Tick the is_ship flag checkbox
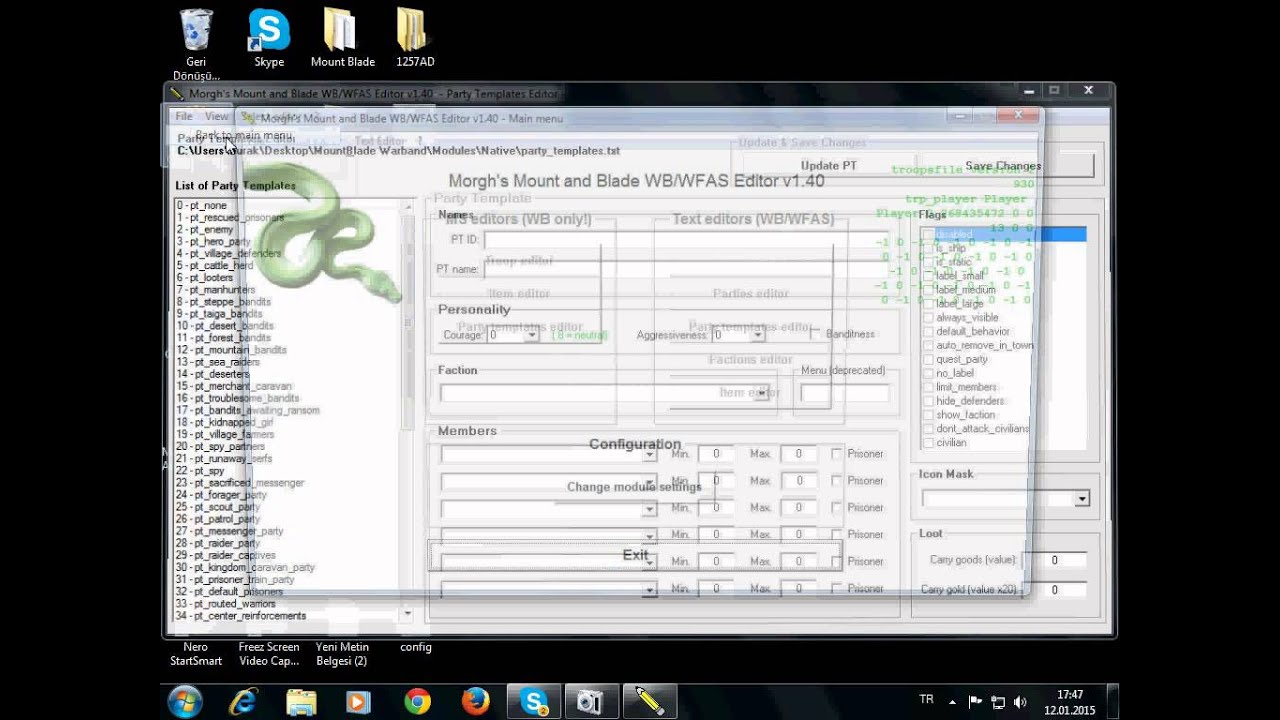Image resolution: width=1280 pixels, height=720 pixels. coord(929,247)
